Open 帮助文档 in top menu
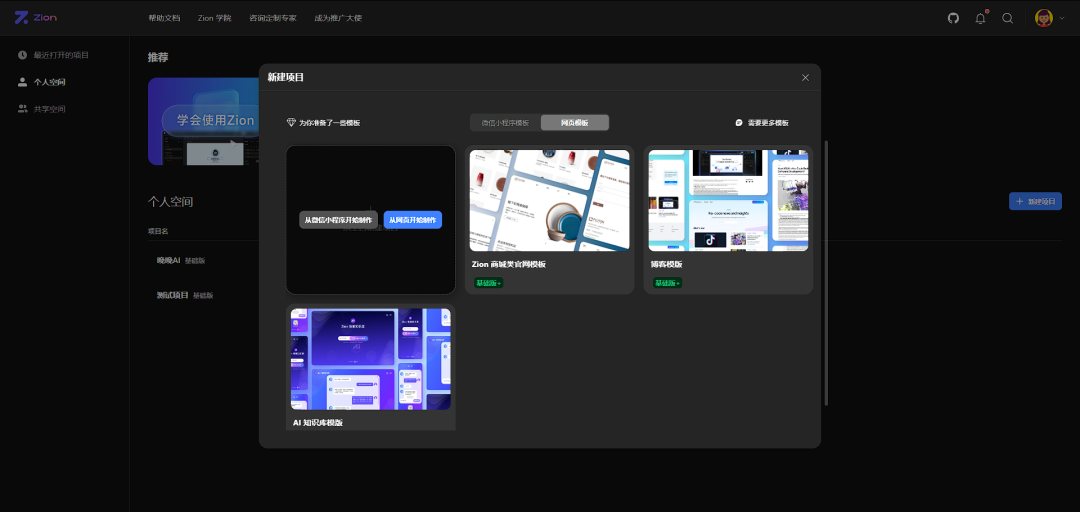This screenshot has height=512, width=1080. [x=164, y=18]
